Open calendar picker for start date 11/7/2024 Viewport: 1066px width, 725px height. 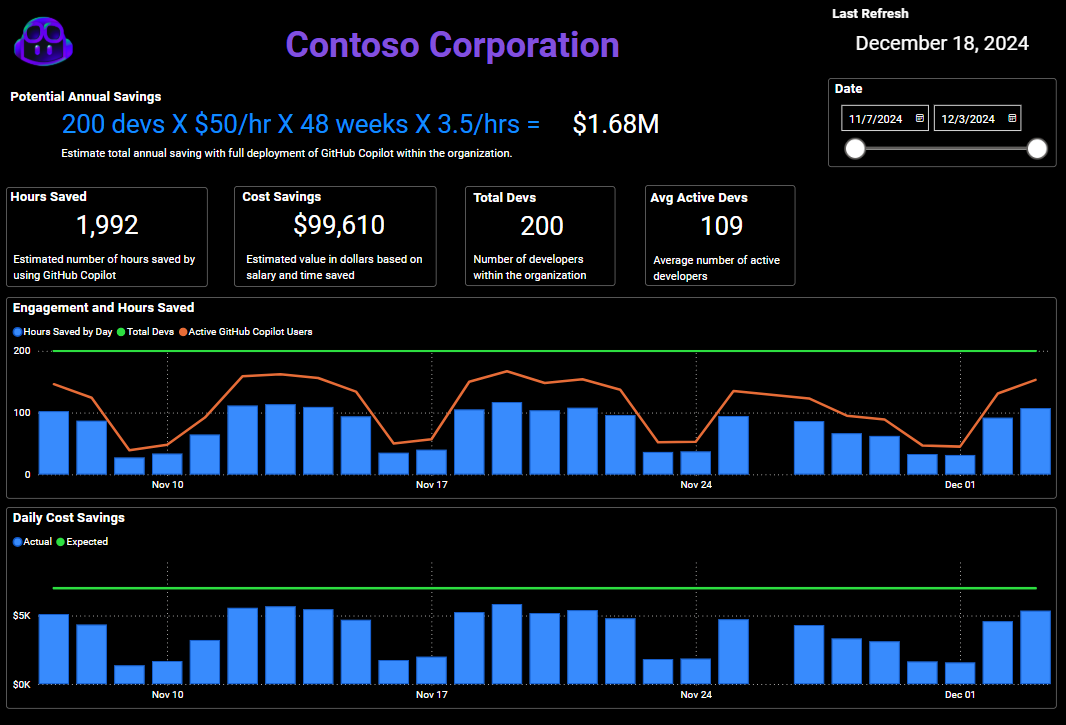pos(920,118)
